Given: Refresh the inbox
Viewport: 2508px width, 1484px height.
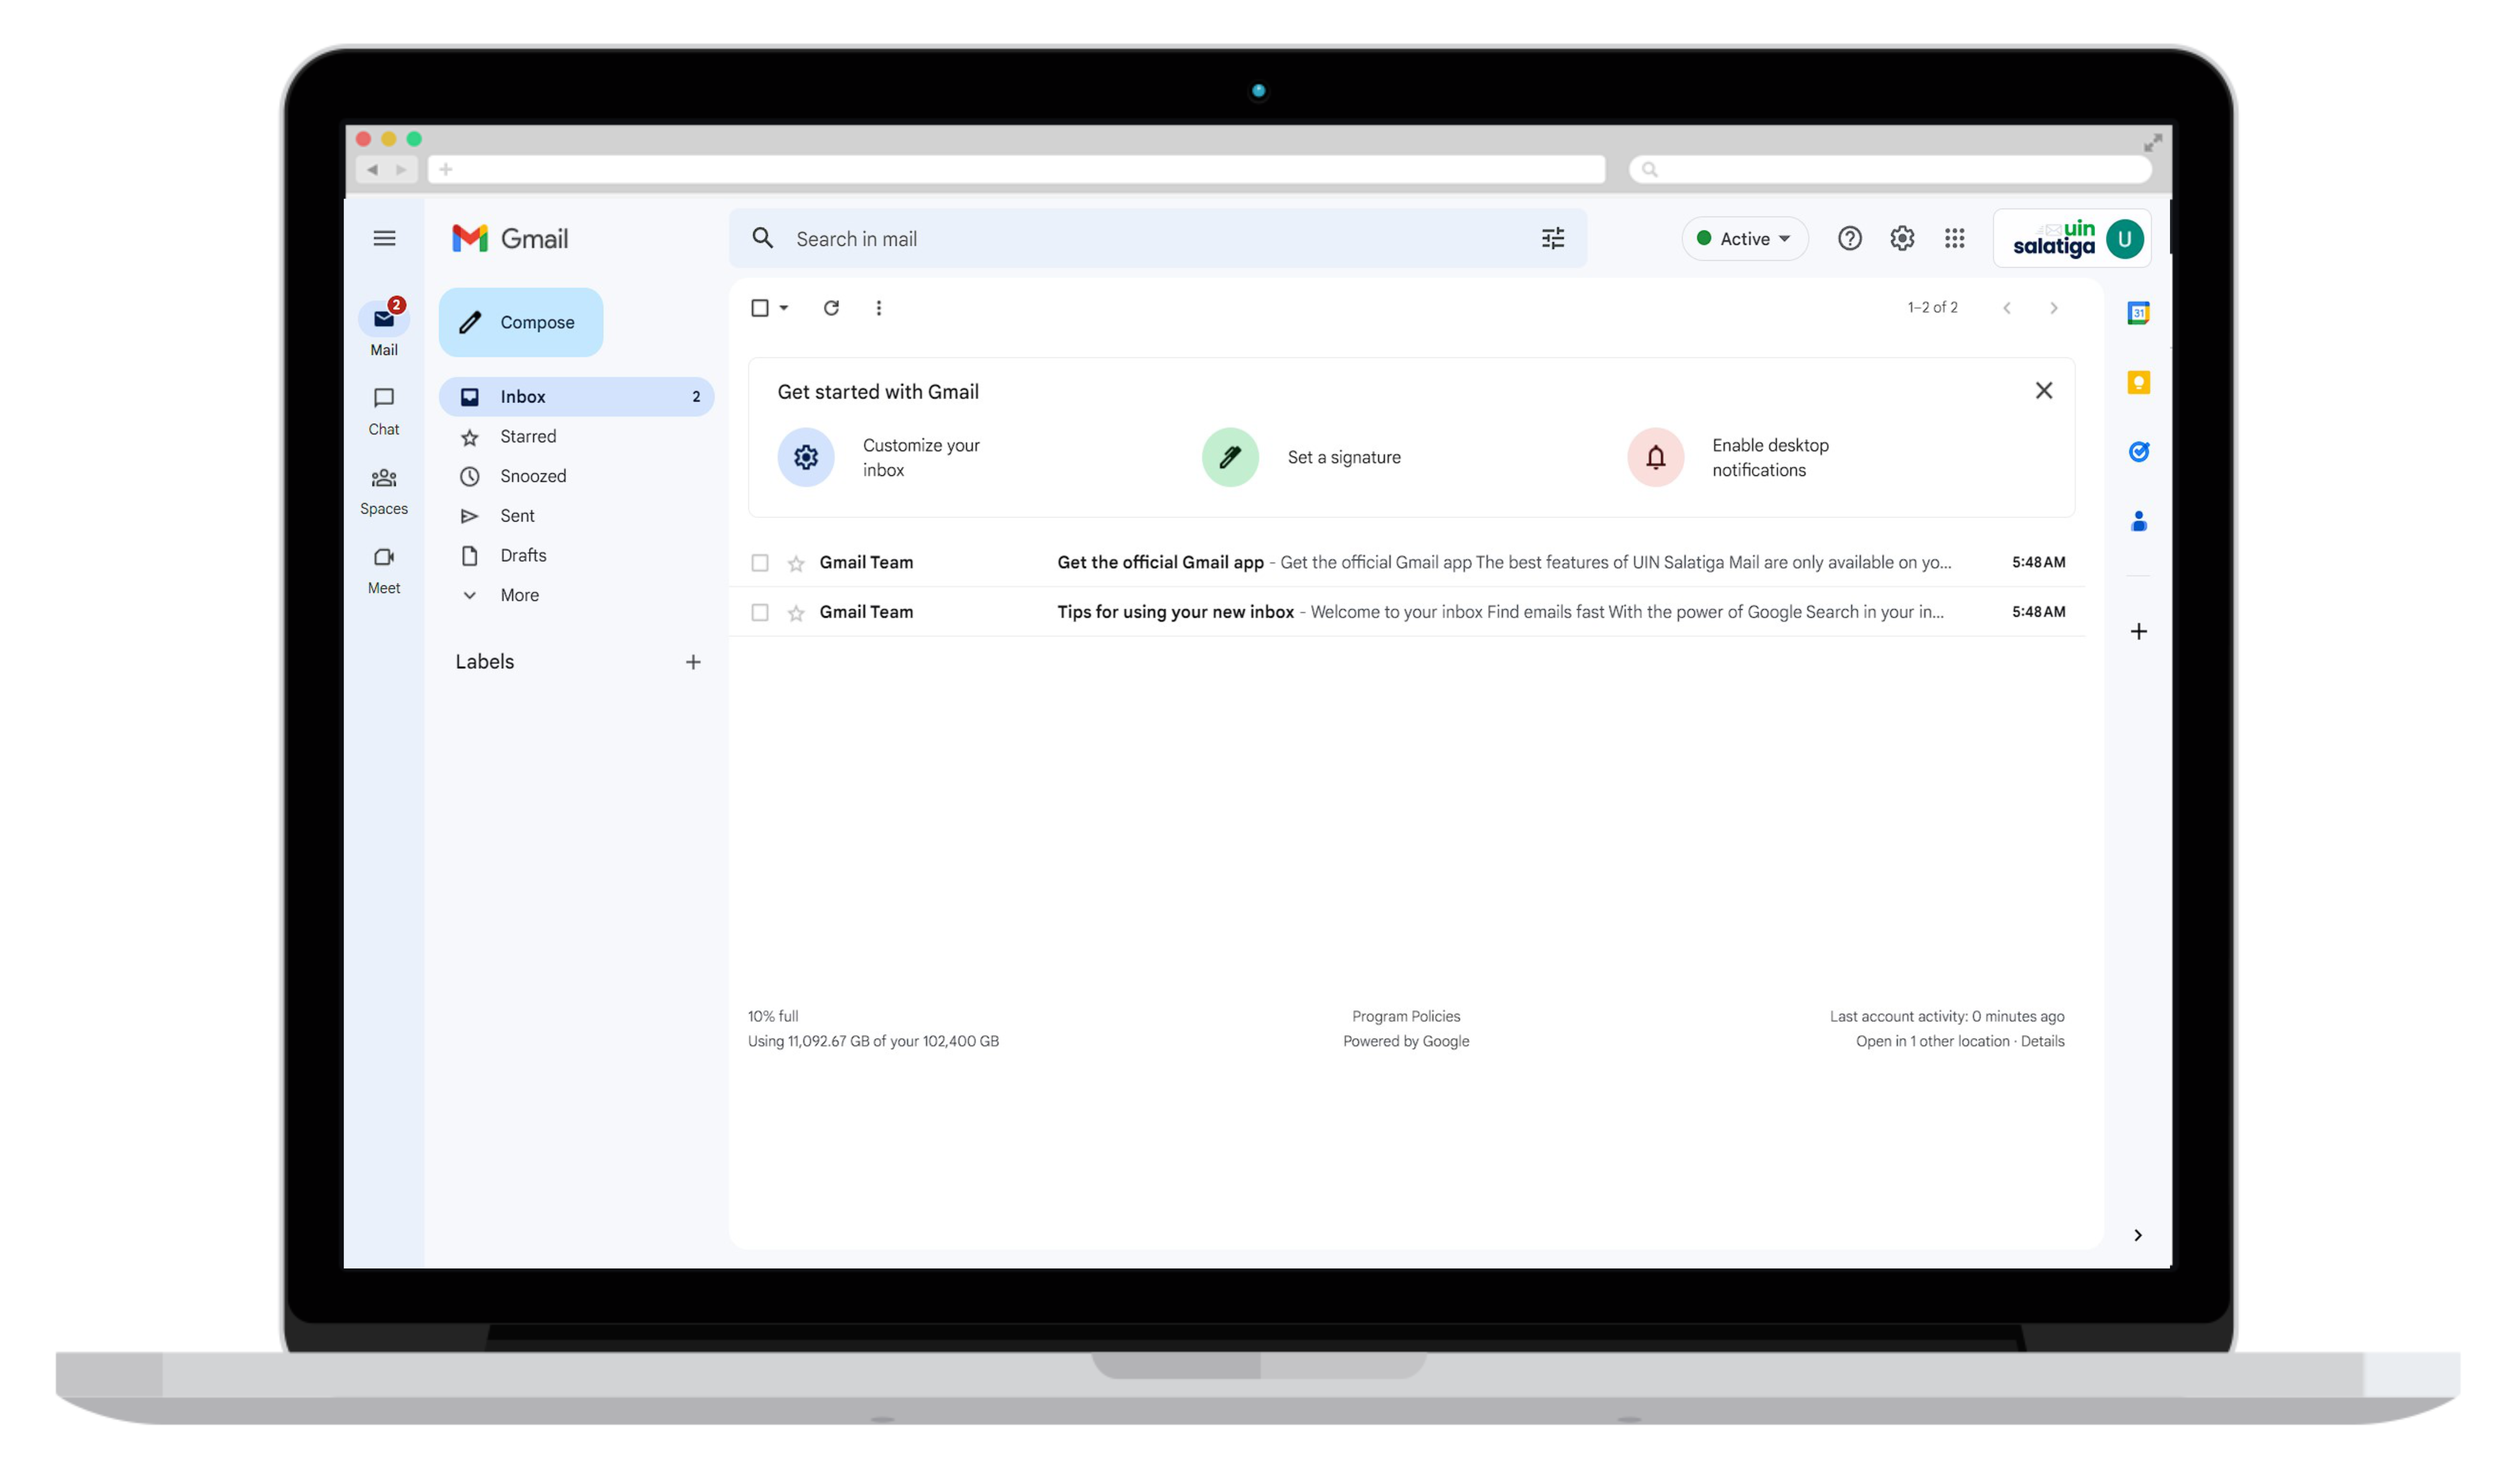Looking at the screenshot, I should (831, 308).
